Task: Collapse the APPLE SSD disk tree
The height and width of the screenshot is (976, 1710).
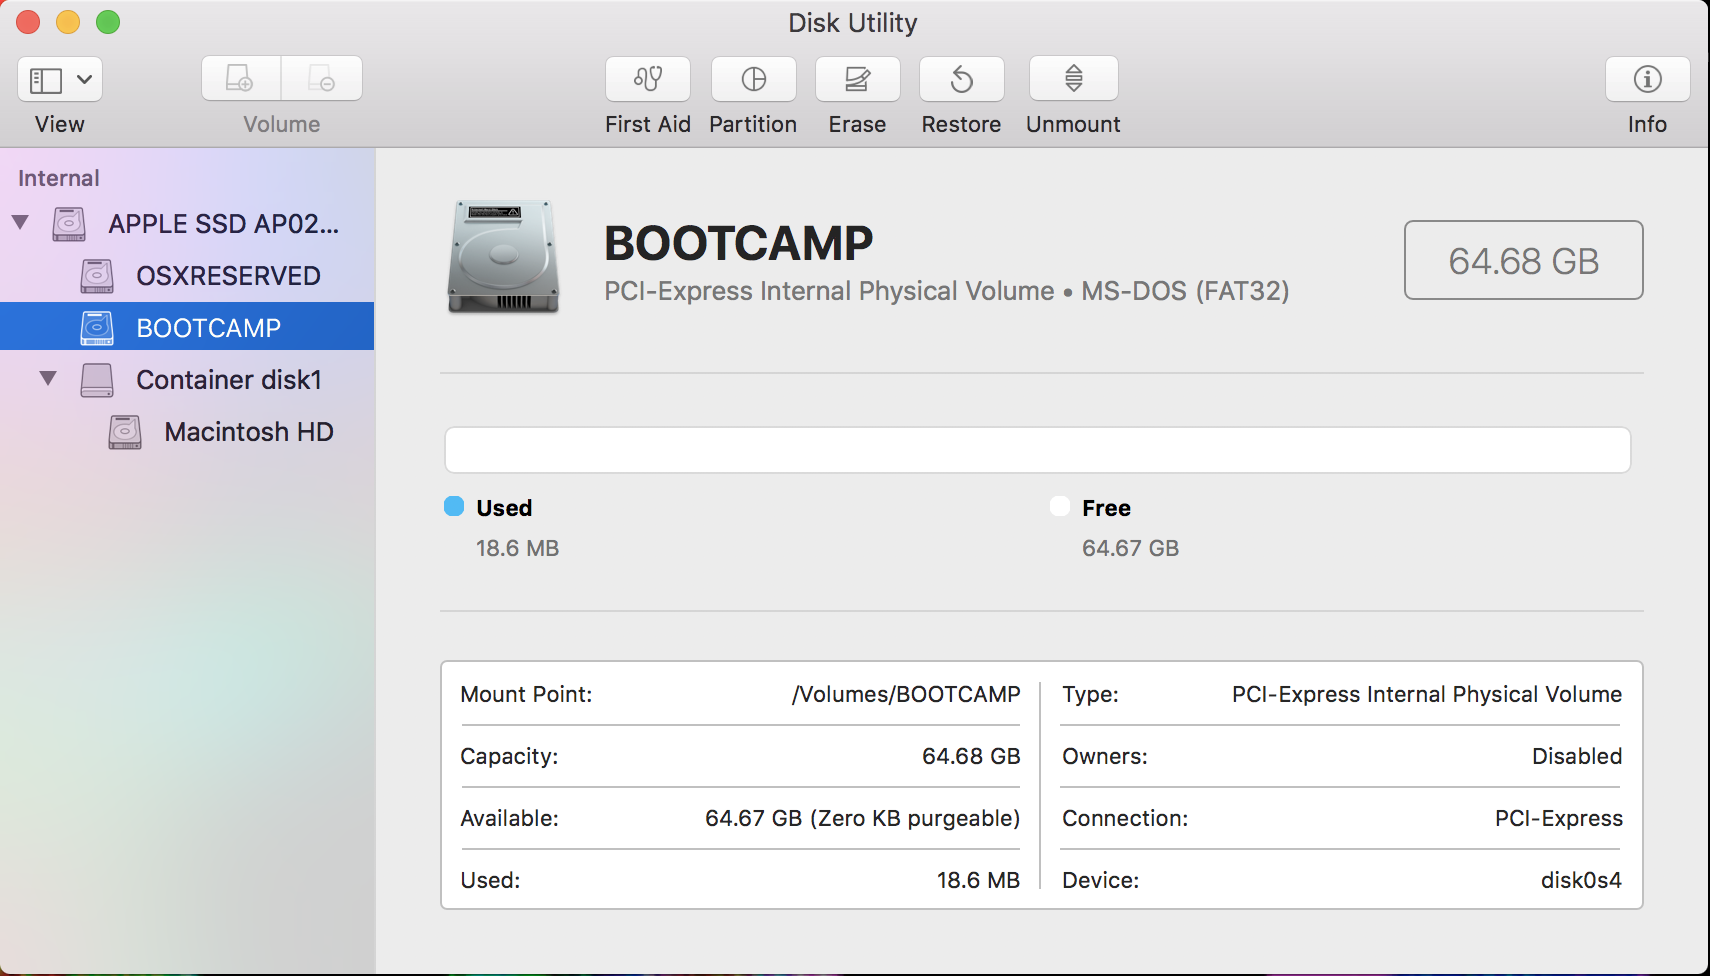Action: pyautogui.click(x=20, y=222)
